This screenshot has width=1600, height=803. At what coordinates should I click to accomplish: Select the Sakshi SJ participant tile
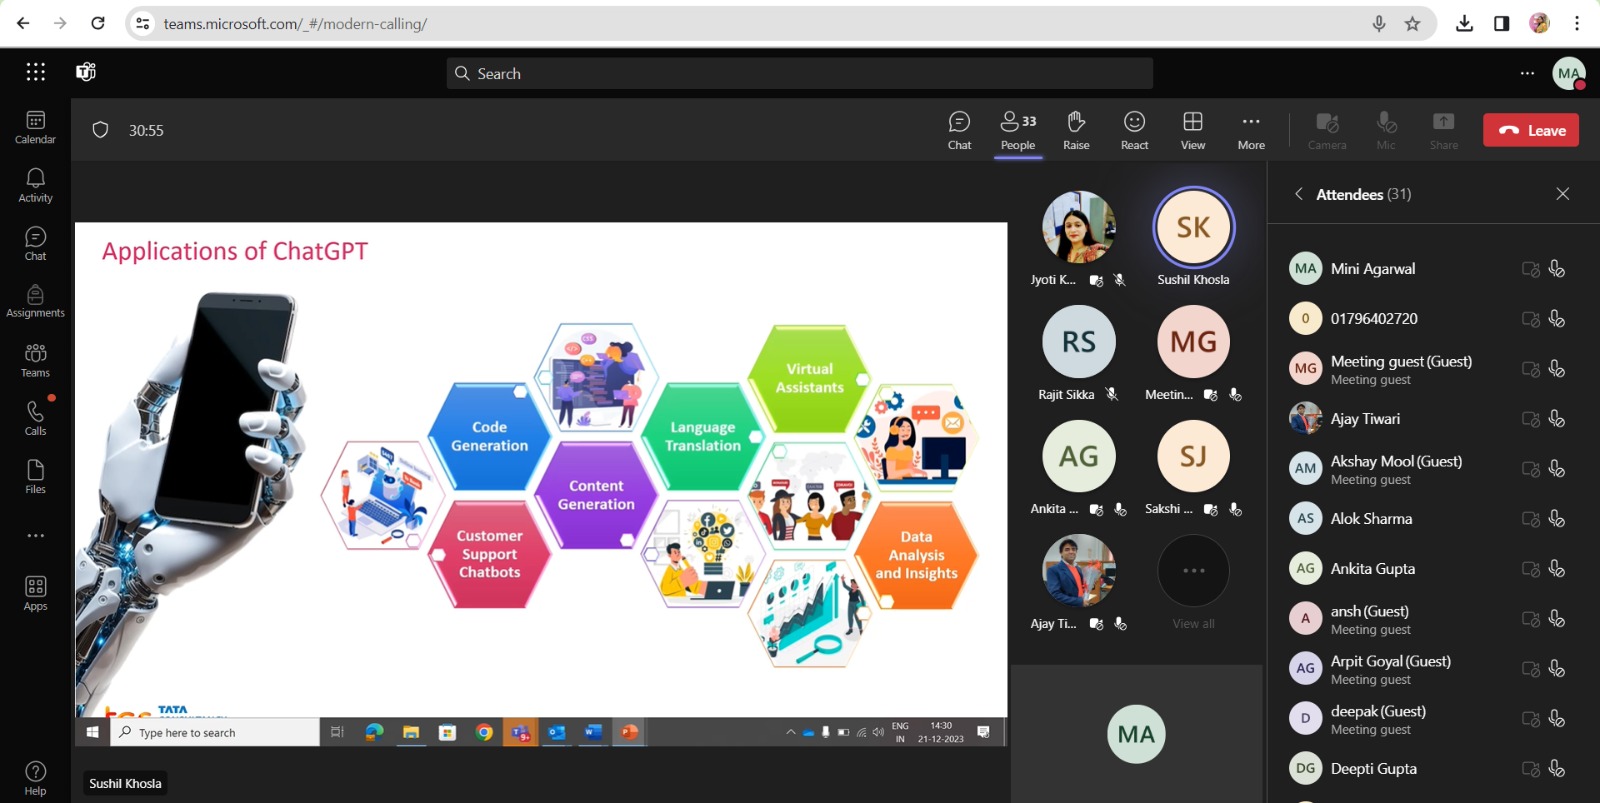pyautogui.click(x=1194, y=468)
